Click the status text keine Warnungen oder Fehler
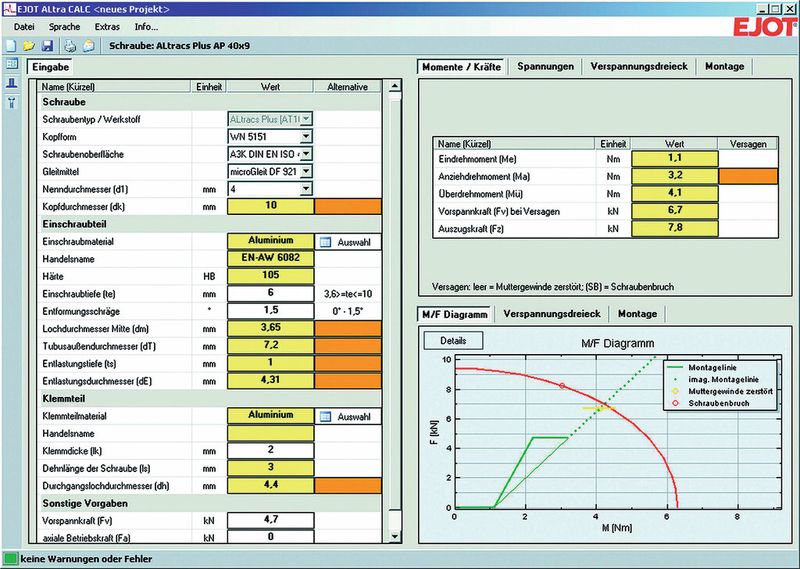The height and width of the screenshot is (569, 800). click(86, 559)
